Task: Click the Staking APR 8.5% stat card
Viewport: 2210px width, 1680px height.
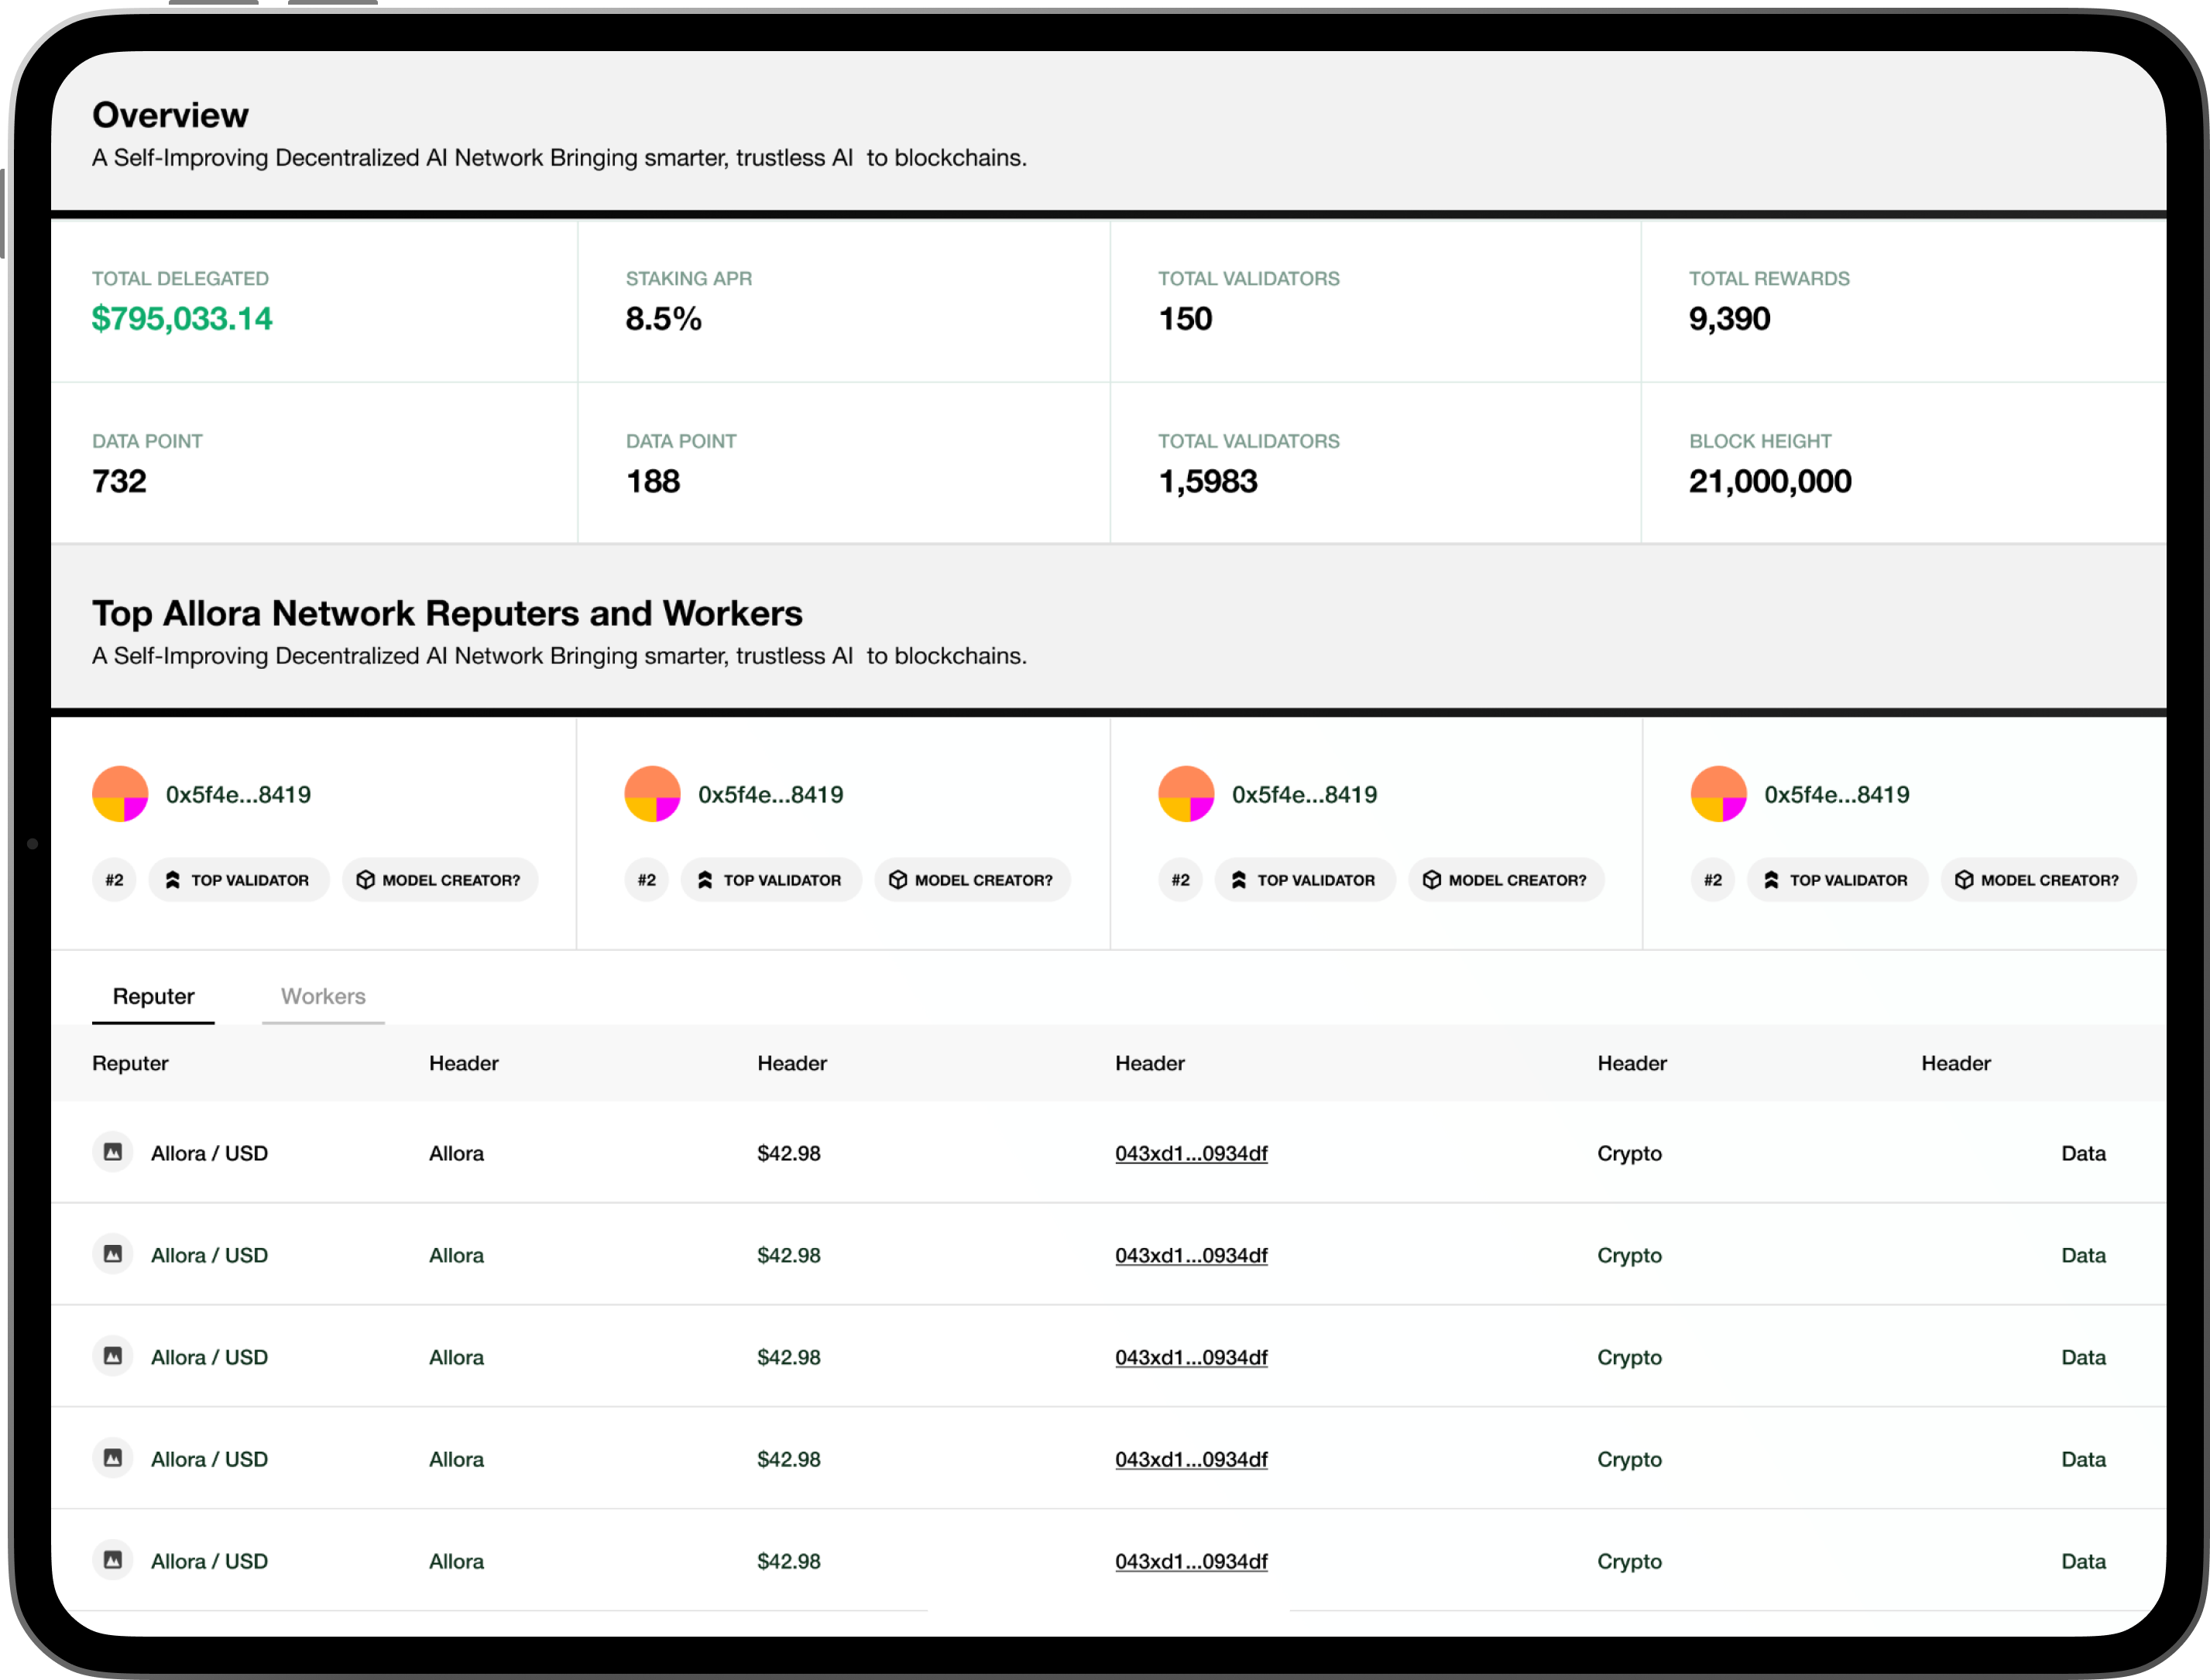Action: pos(664,319)
